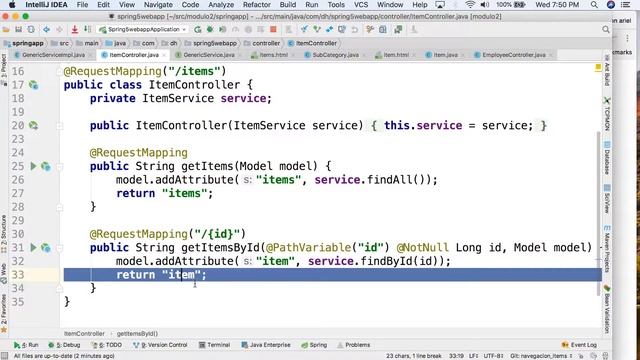Run with coverage toolbar icon
This screenshot has width=640, height=360.
click(x=223, y=29)
